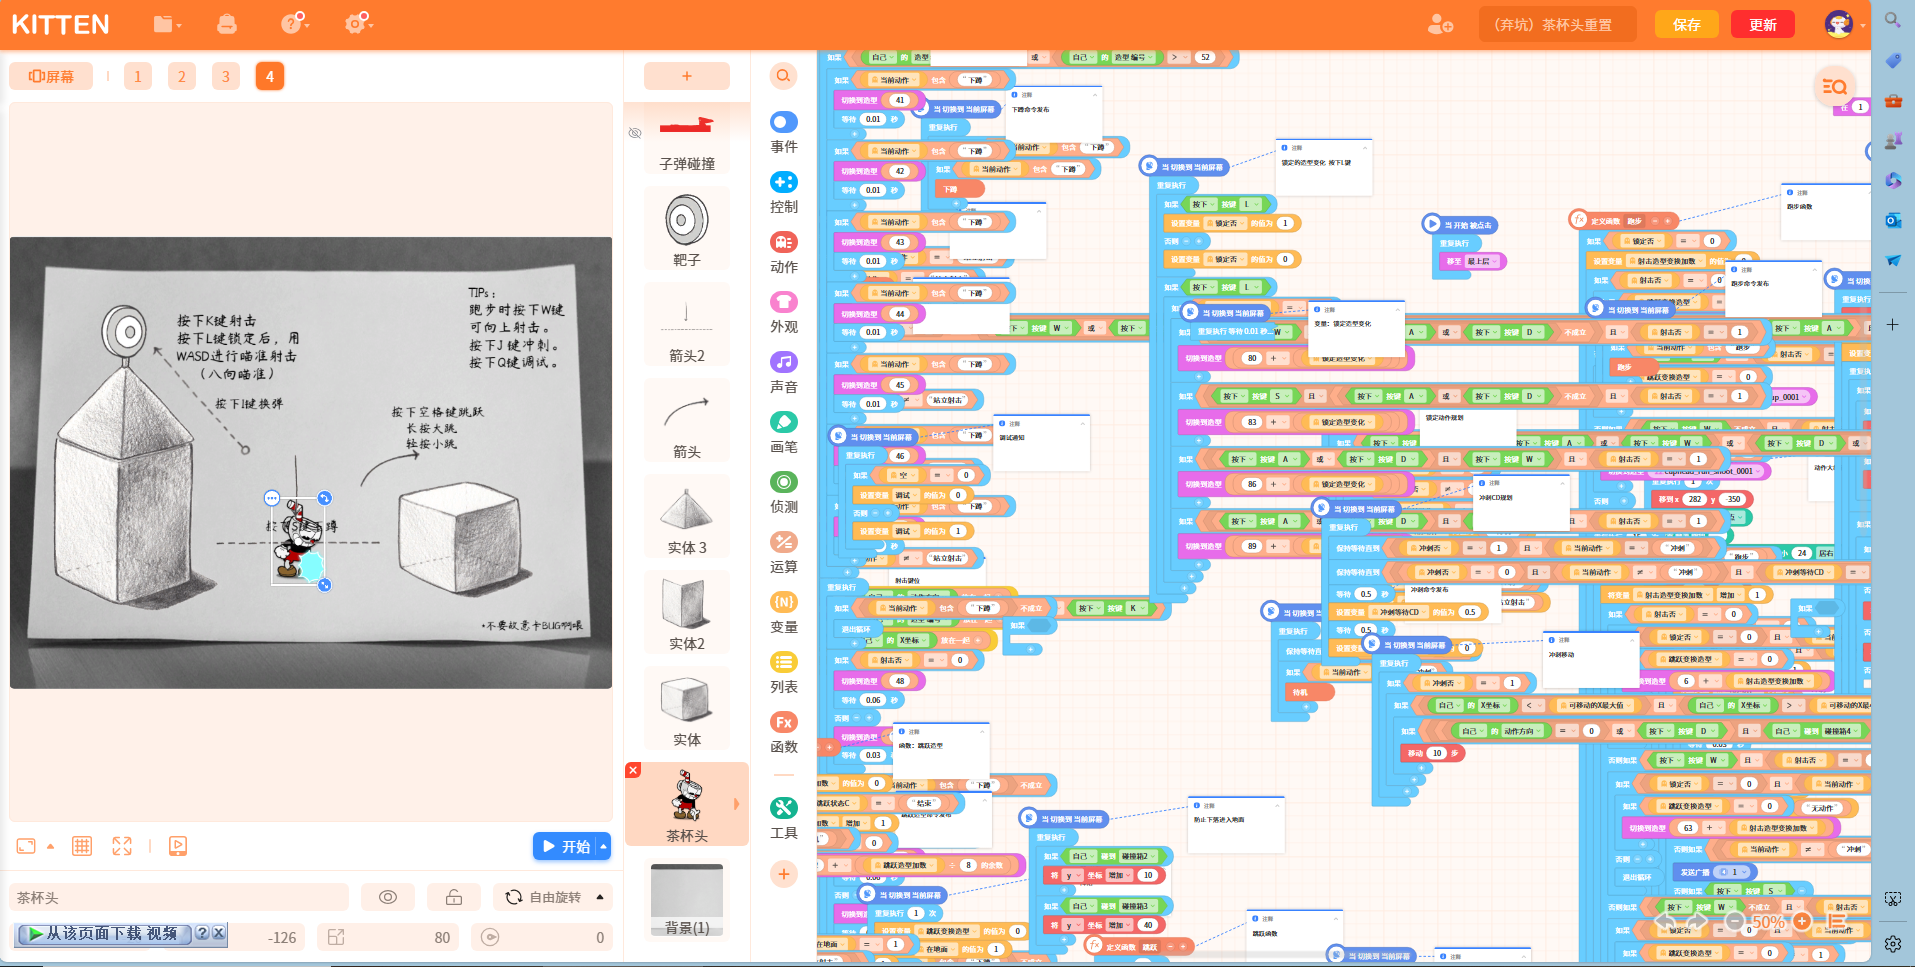1915x967 pixels.
Task: Switch to the 屏幕 screens tab
Action: click(51, 76)
